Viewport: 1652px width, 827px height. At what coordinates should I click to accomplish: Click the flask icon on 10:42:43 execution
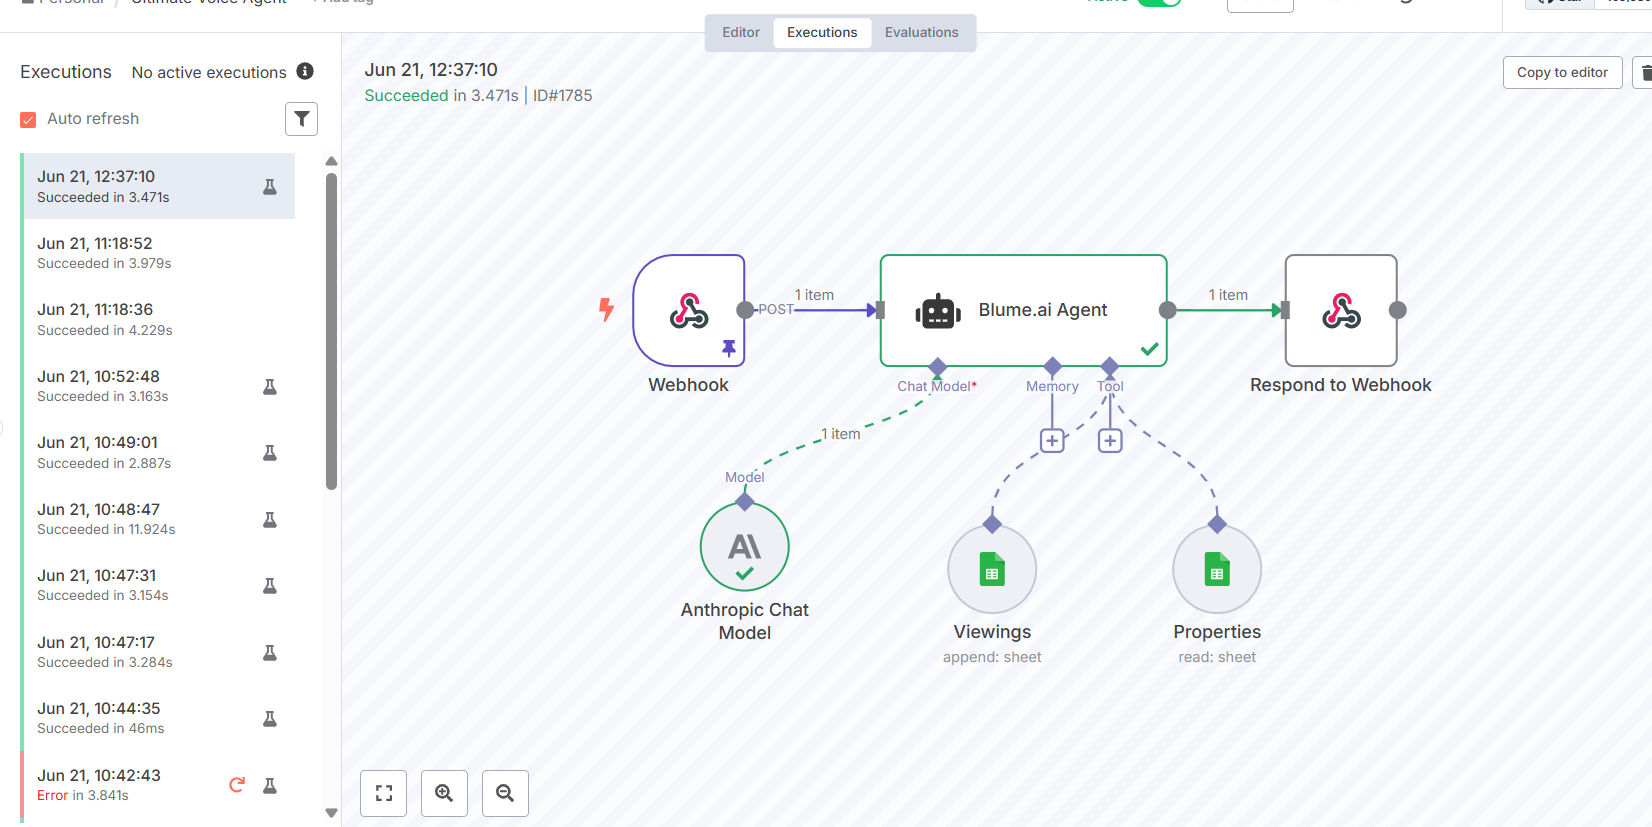[270, 785]
